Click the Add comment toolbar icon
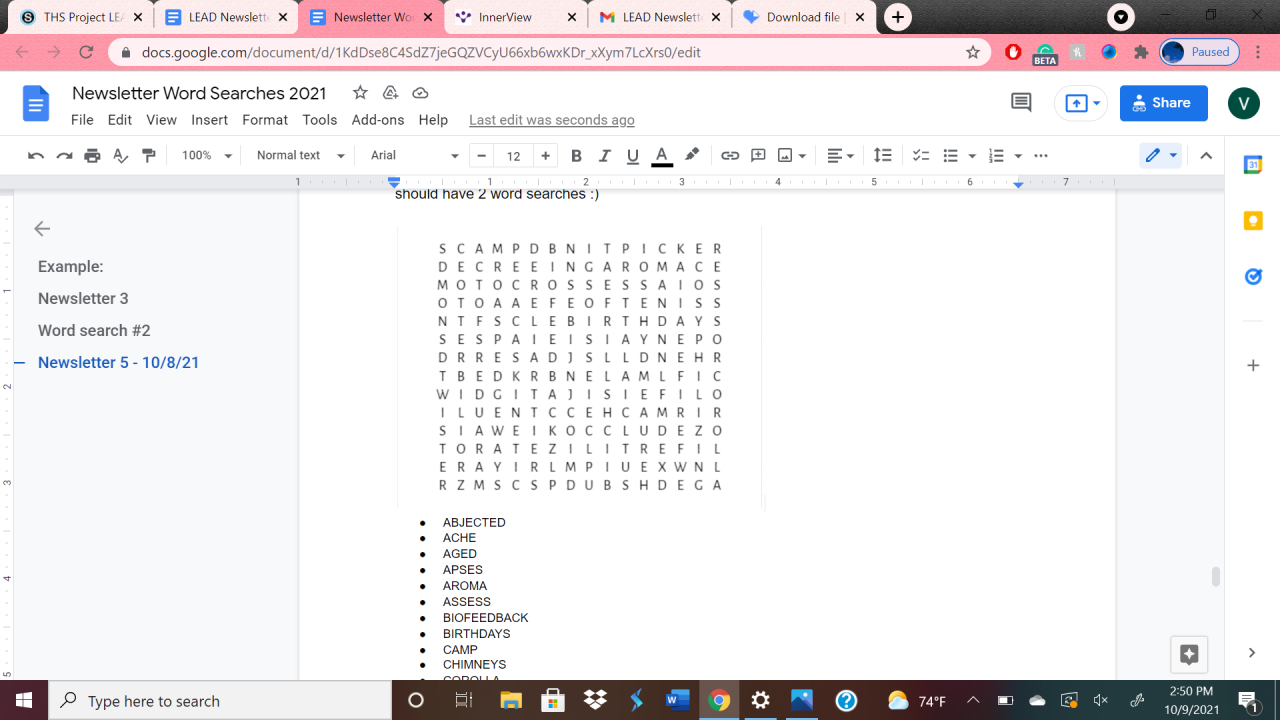The image size is (1280, 720). pyautogui.click(x=758, y=156)
